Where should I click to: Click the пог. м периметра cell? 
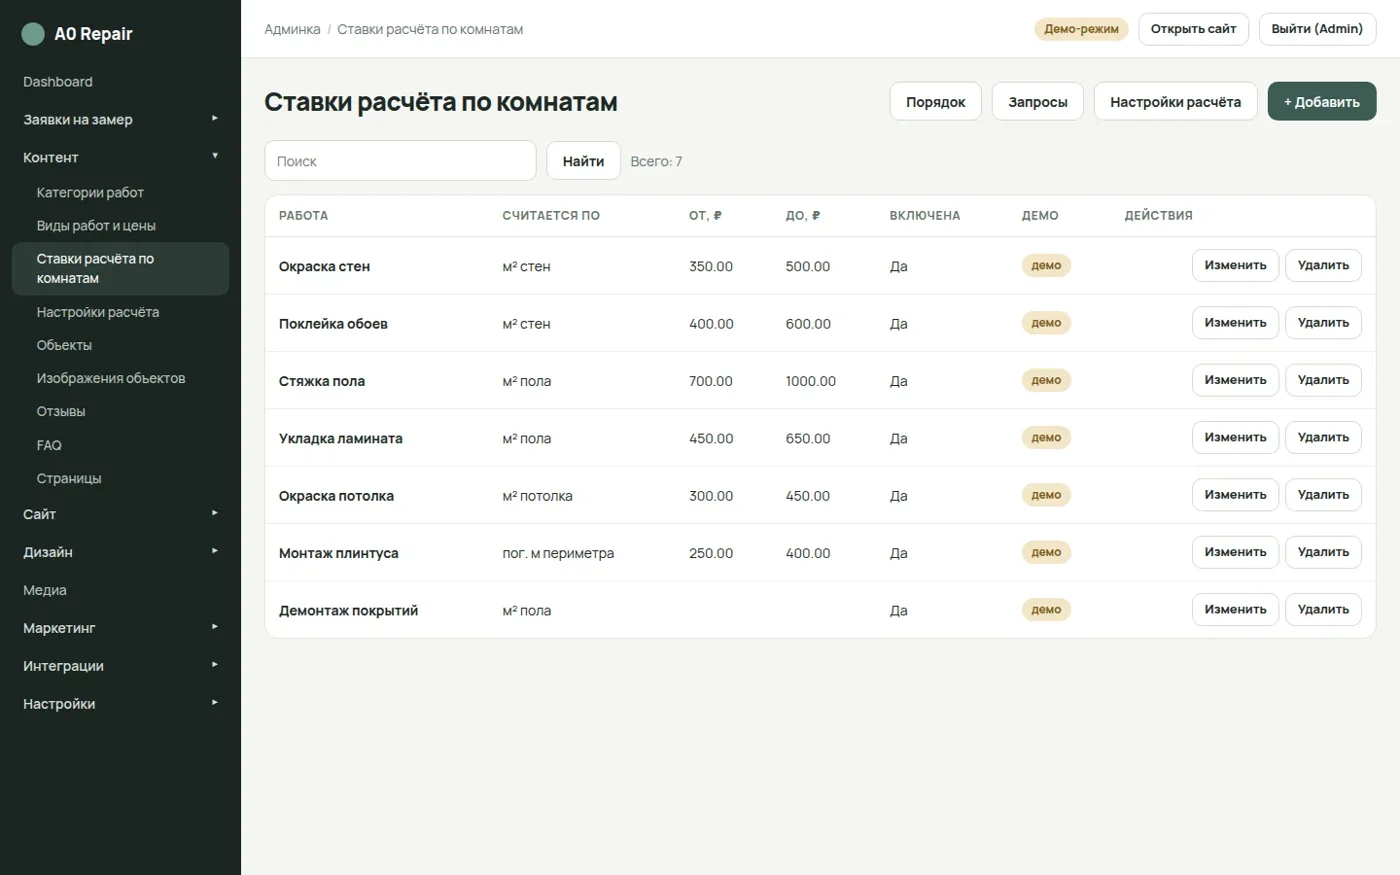(x=558, y=553)
